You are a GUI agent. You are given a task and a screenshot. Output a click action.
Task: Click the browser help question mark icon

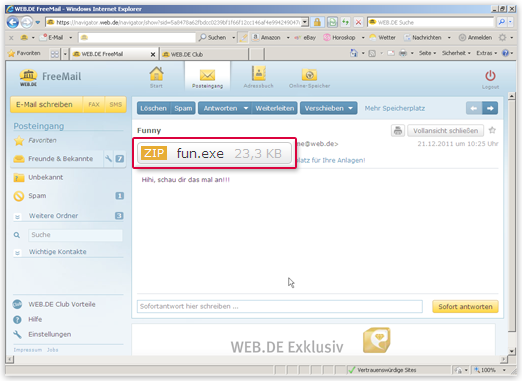pyautogui.click(x=506, y=53)
